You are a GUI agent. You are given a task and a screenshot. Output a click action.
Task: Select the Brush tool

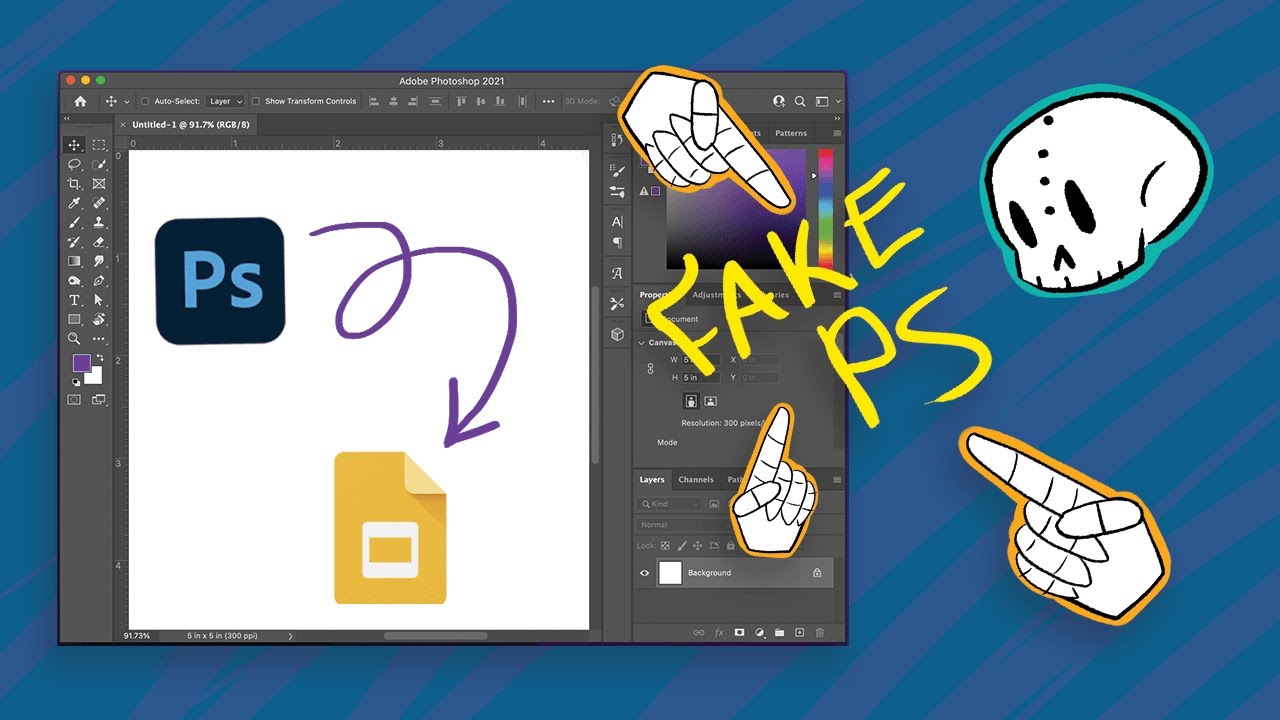[74, 222]
